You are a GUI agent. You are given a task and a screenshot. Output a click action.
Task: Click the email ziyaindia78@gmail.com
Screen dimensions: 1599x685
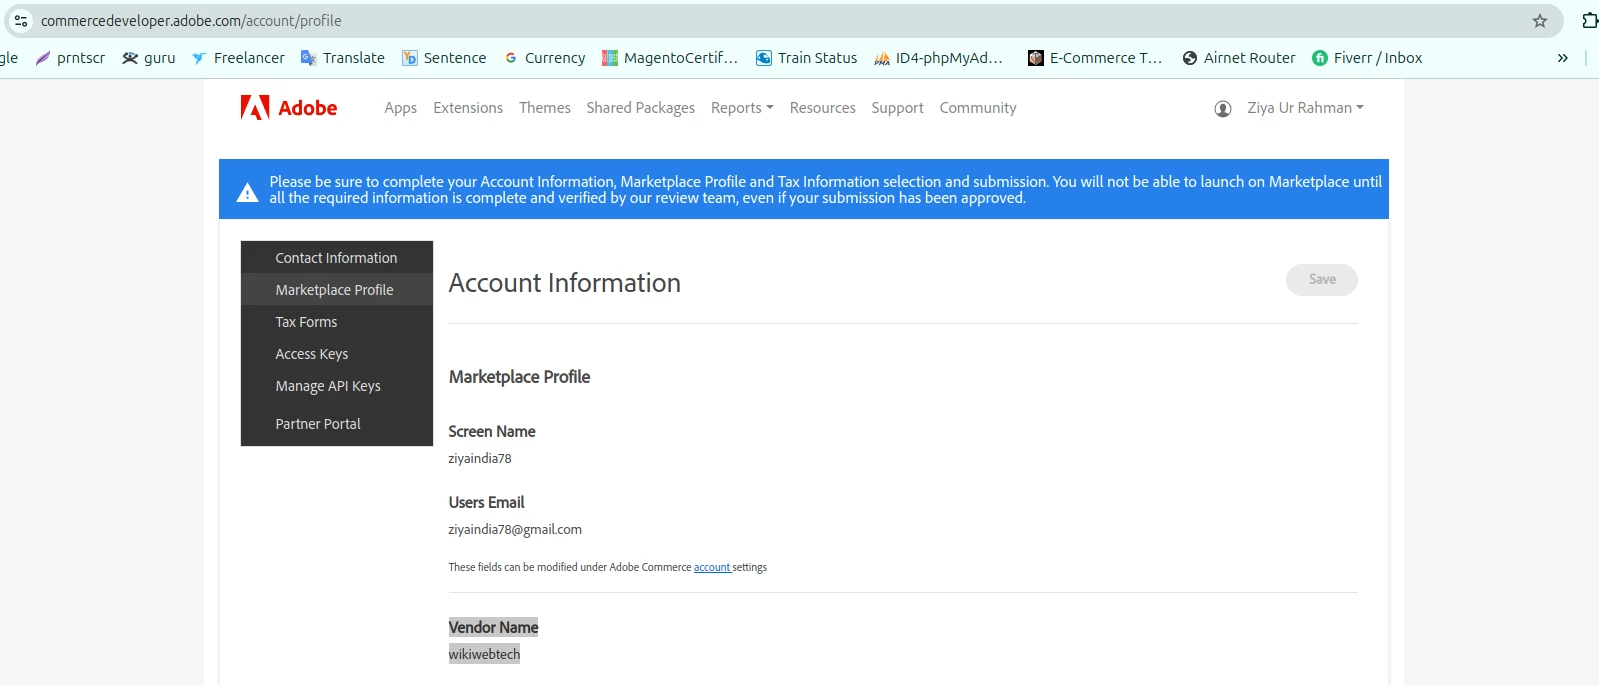(515, 530)
